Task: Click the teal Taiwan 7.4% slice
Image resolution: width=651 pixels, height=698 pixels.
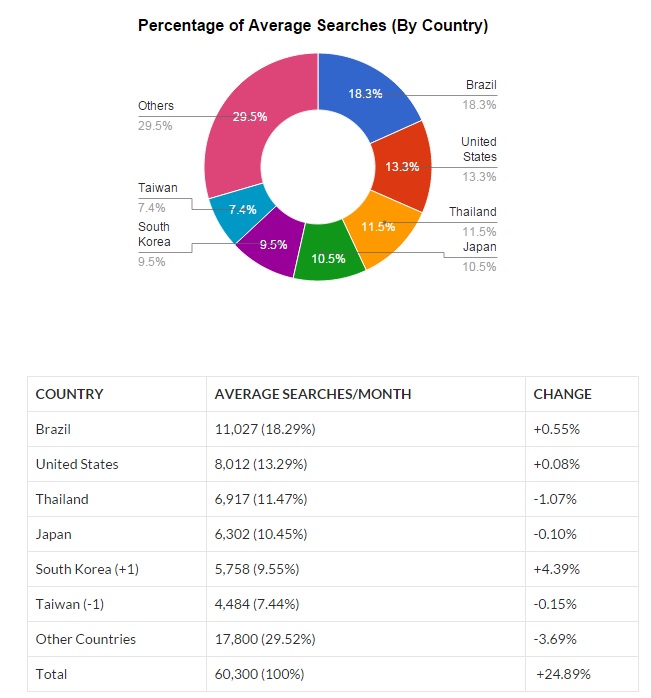Action: coord(240,211)
